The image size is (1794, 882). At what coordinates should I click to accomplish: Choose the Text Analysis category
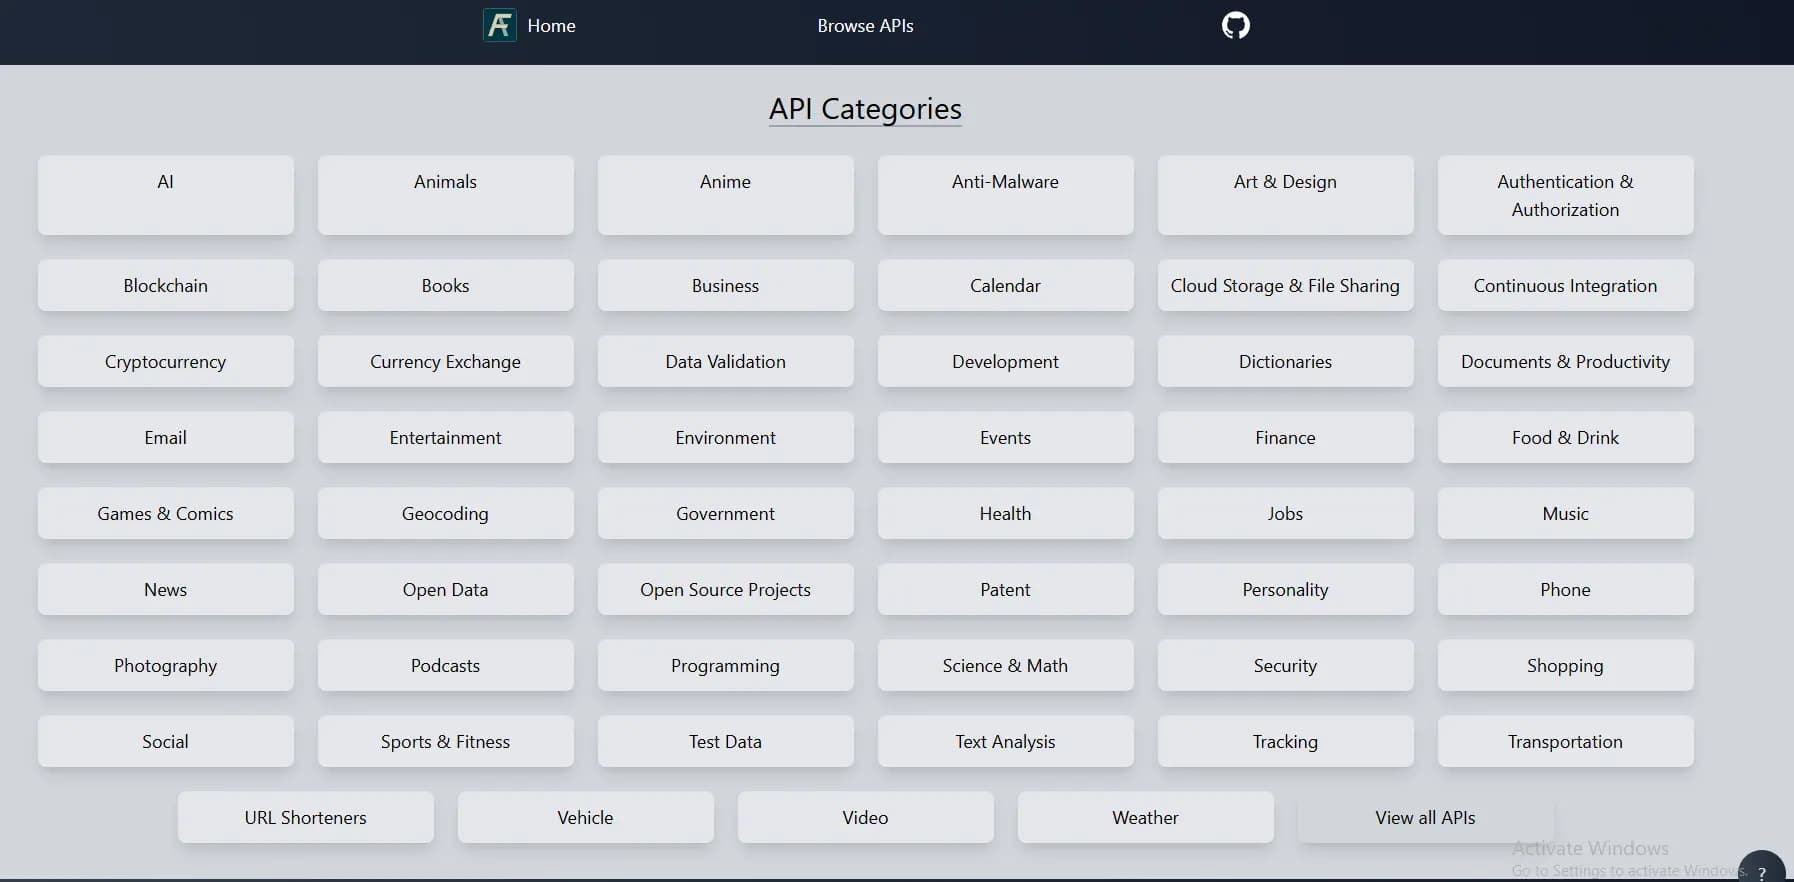click(1006, 741)
